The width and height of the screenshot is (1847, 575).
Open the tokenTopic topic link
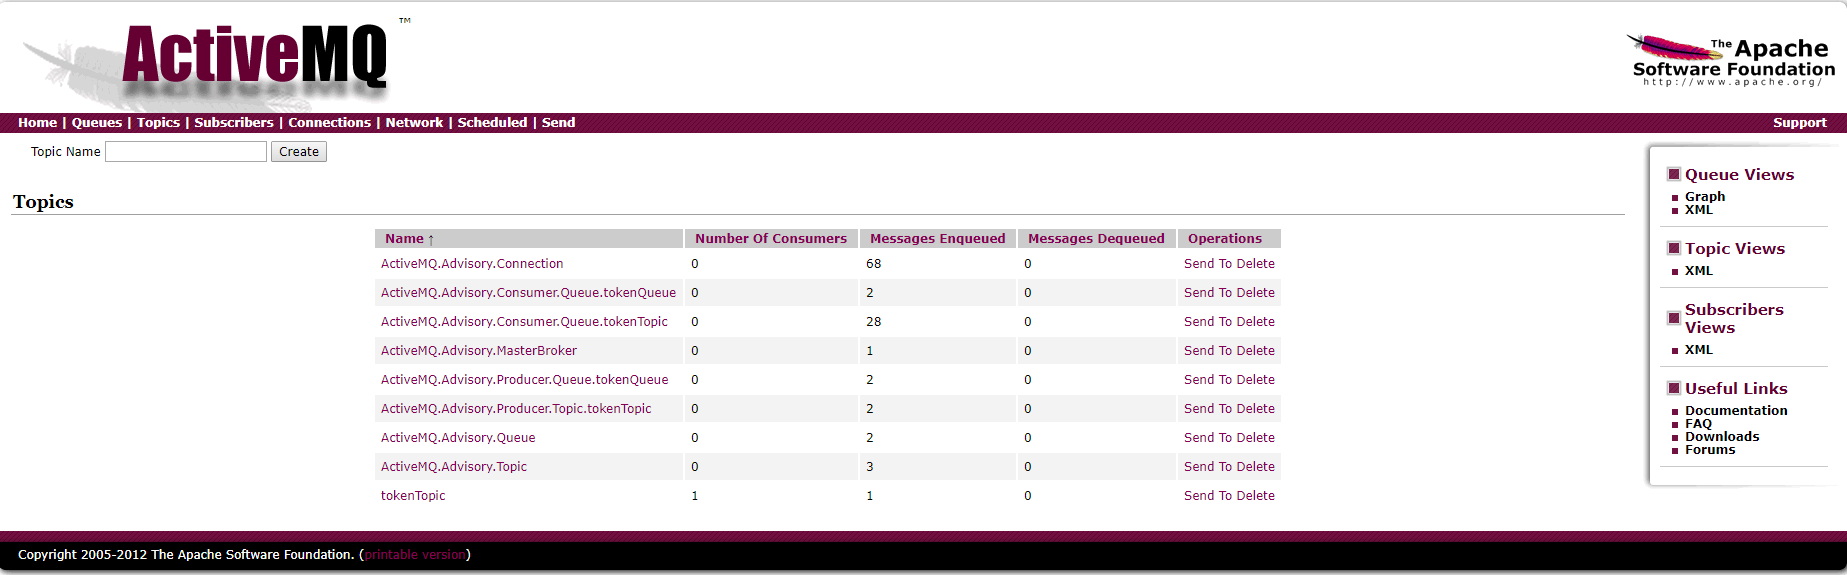[413, 496]
